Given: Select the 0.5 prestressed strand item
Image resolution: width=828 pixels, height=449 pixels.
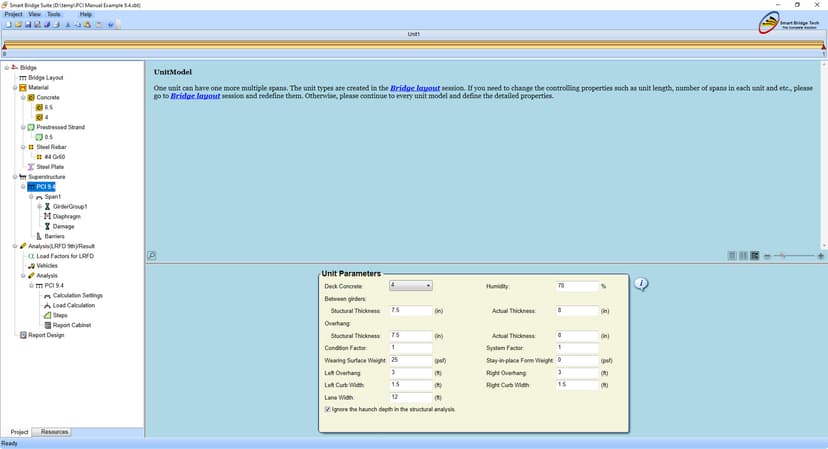Looking at the screenshot, I should point(49,137).
